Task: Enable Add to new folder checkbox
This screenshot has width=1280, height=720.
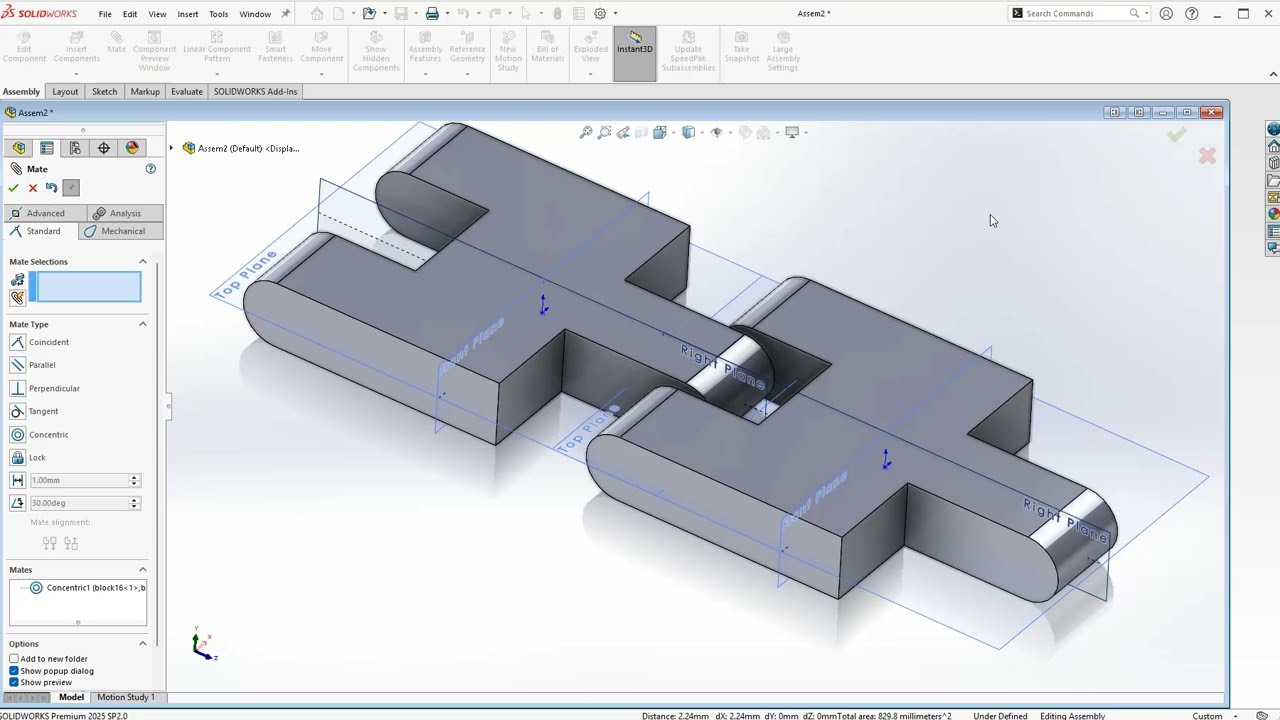Action: tap(14, 659)
